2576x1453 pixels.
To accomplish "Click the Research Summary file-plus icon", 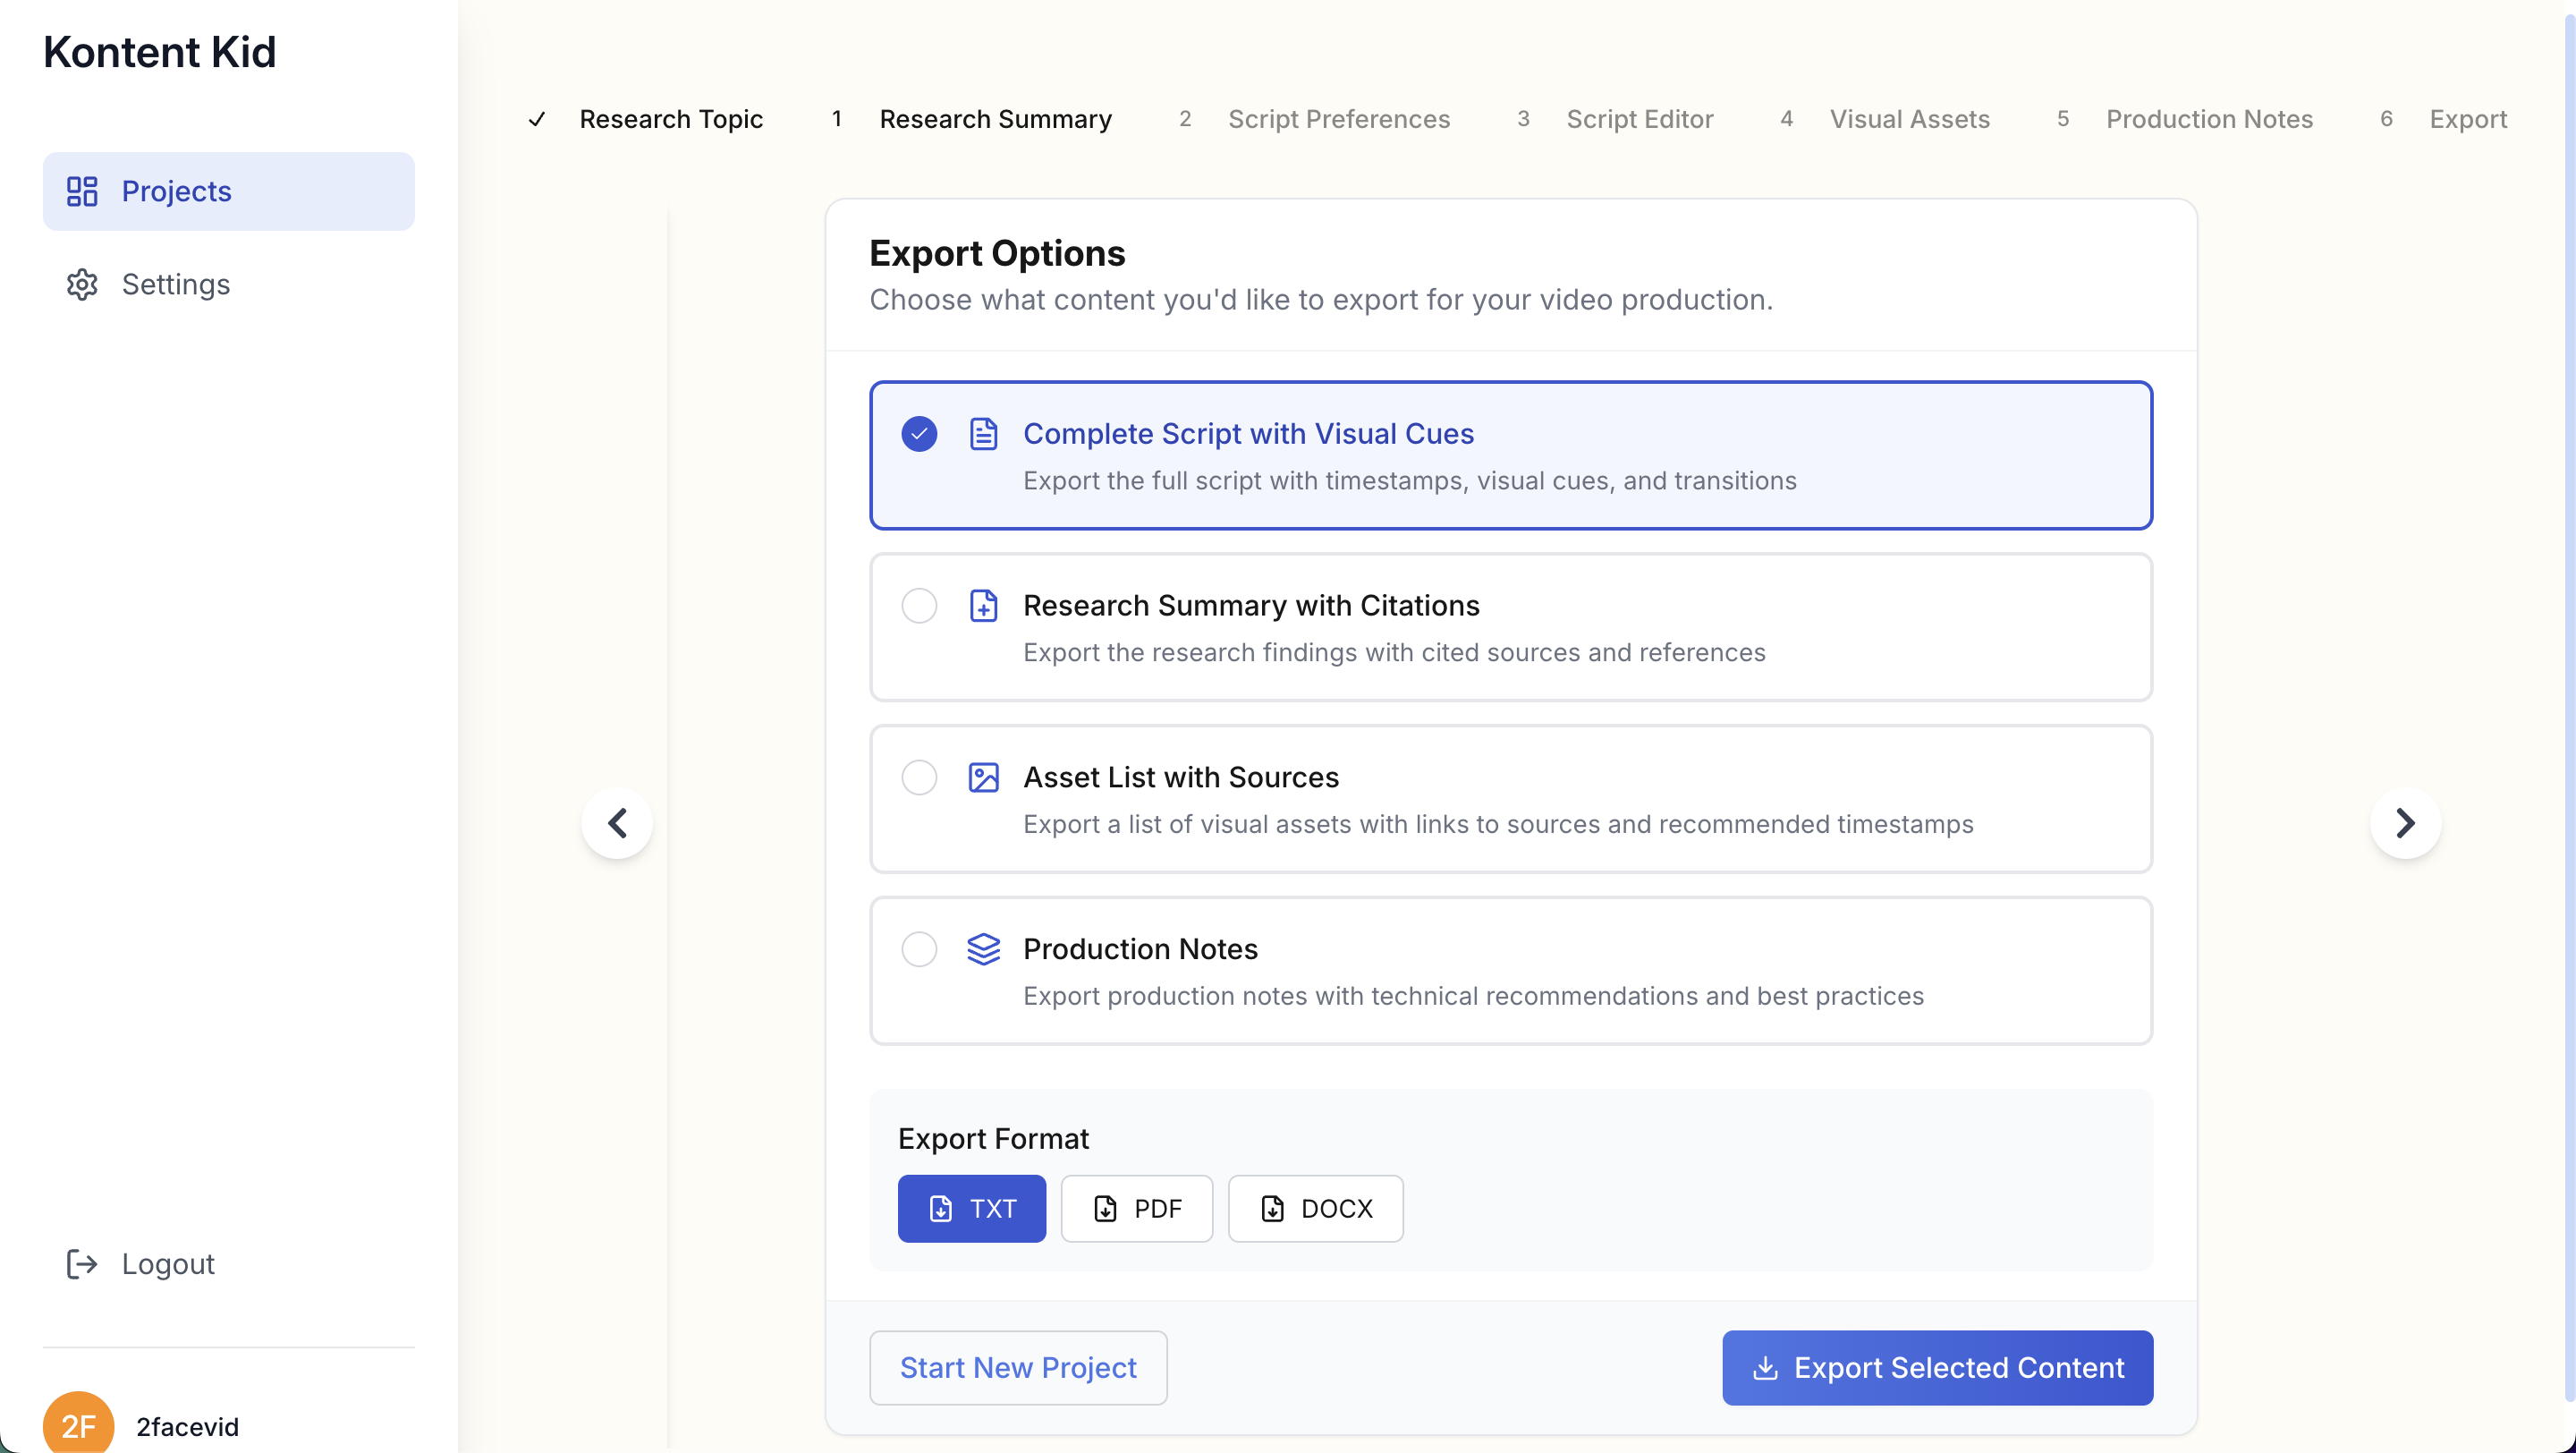I will click(x=983, y=606).
